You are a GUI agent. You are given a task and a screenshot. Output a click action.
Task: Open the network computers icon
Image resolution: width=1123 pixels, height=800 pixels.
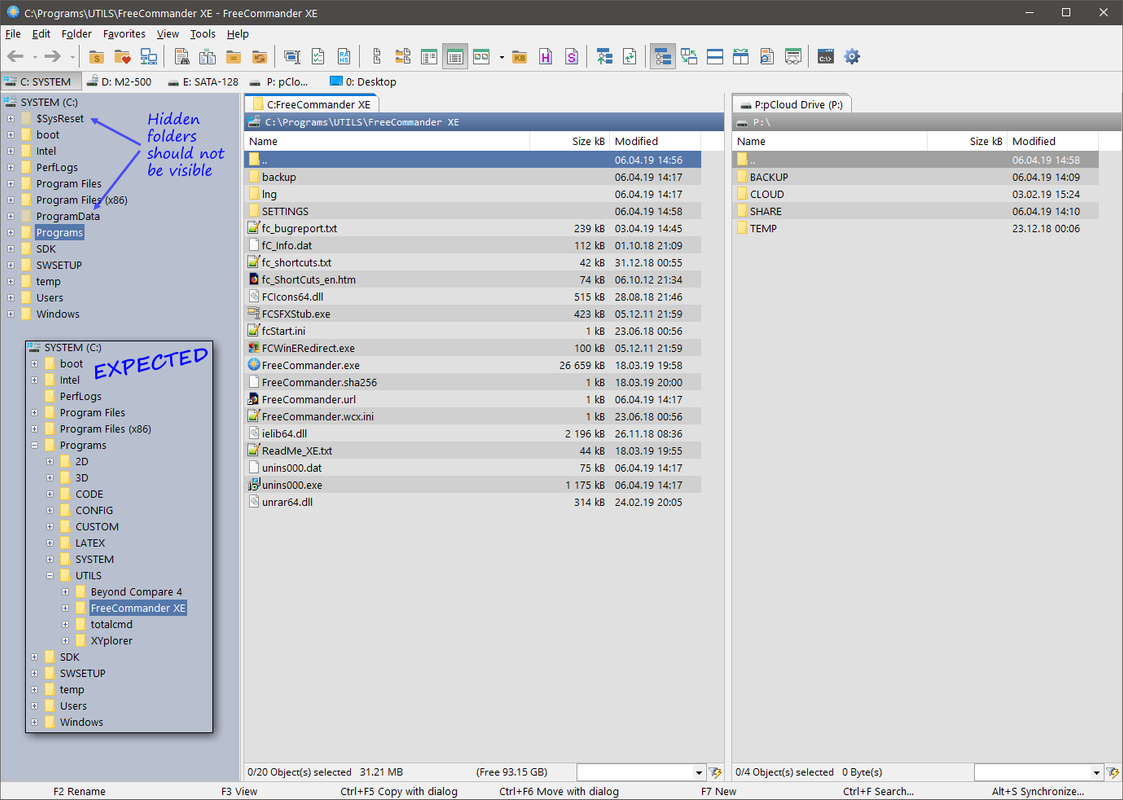click(148, 57)
